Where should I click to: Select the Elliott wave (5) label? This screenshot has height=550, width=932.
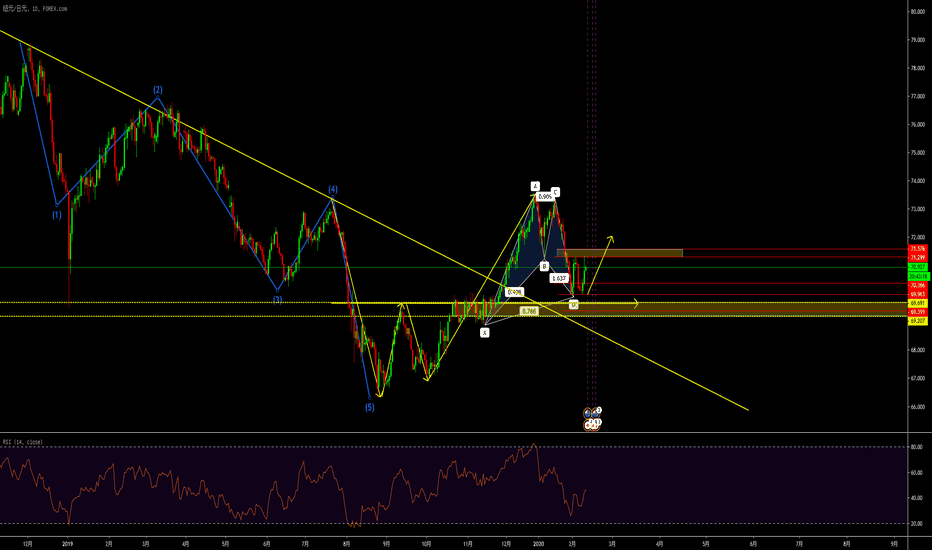pyautogui.click(x=369, y=407)
